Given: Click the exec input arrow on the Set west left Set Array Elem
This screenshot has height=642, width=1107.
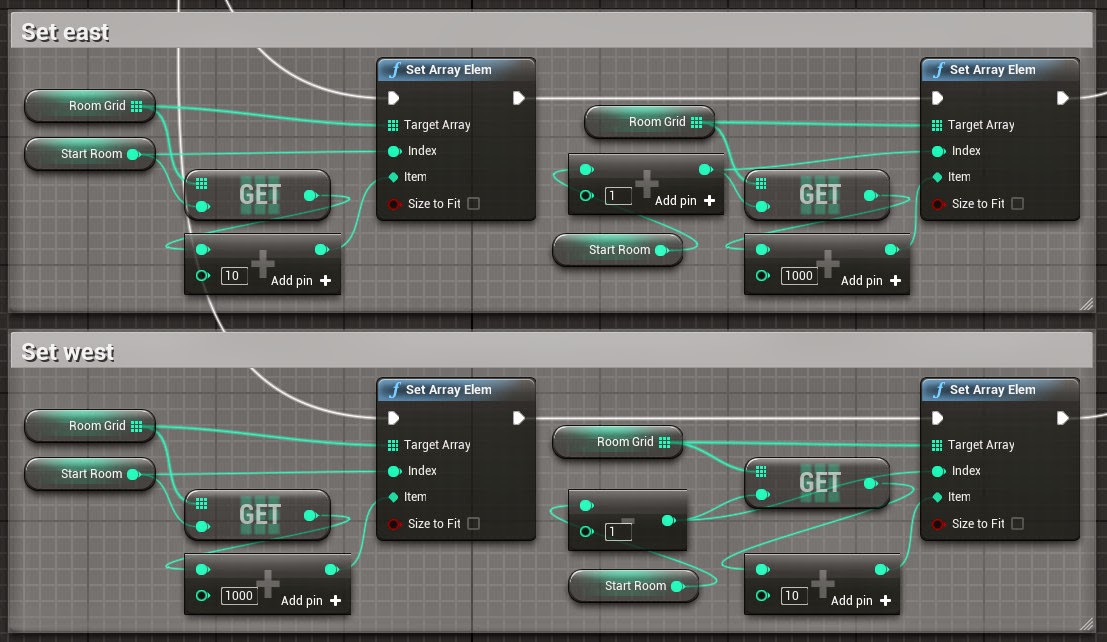Looking at the screenshot, I should (x=393, y=418).
